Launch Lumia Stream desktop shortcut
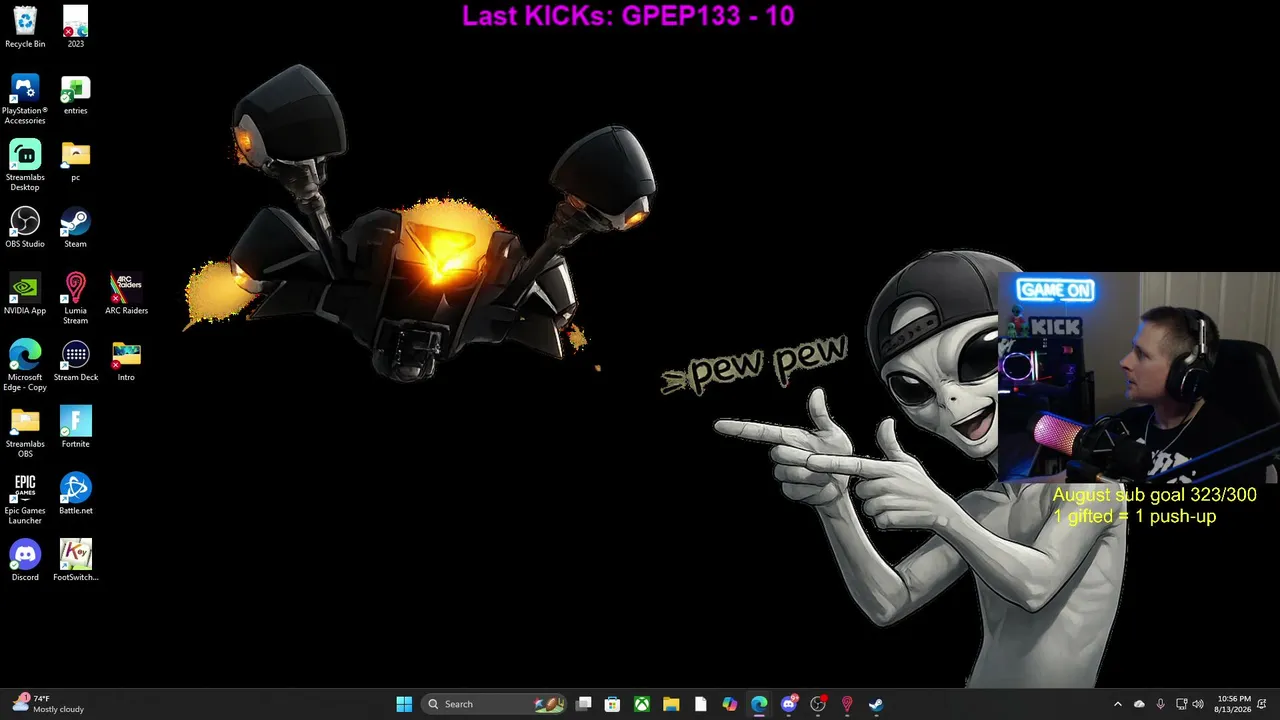The width and height of the screenshot is (1280, 720). 75,298
